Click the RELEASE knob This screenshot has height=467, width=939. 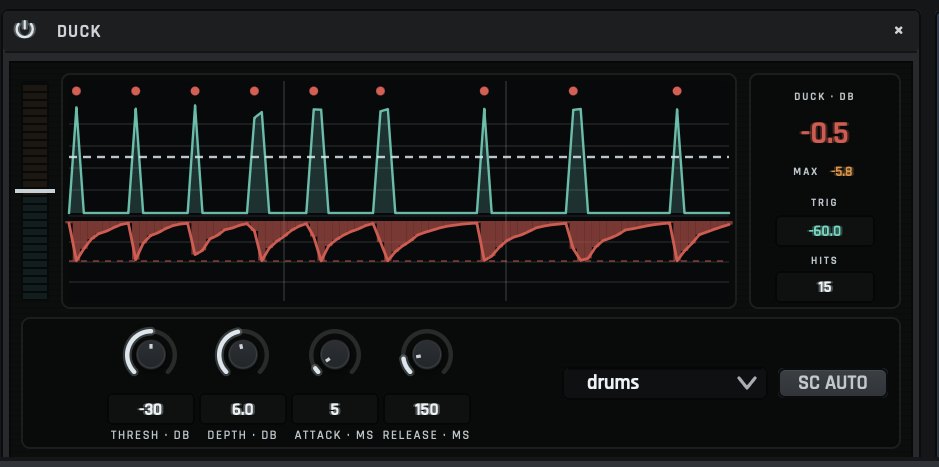tap(426, 354)
